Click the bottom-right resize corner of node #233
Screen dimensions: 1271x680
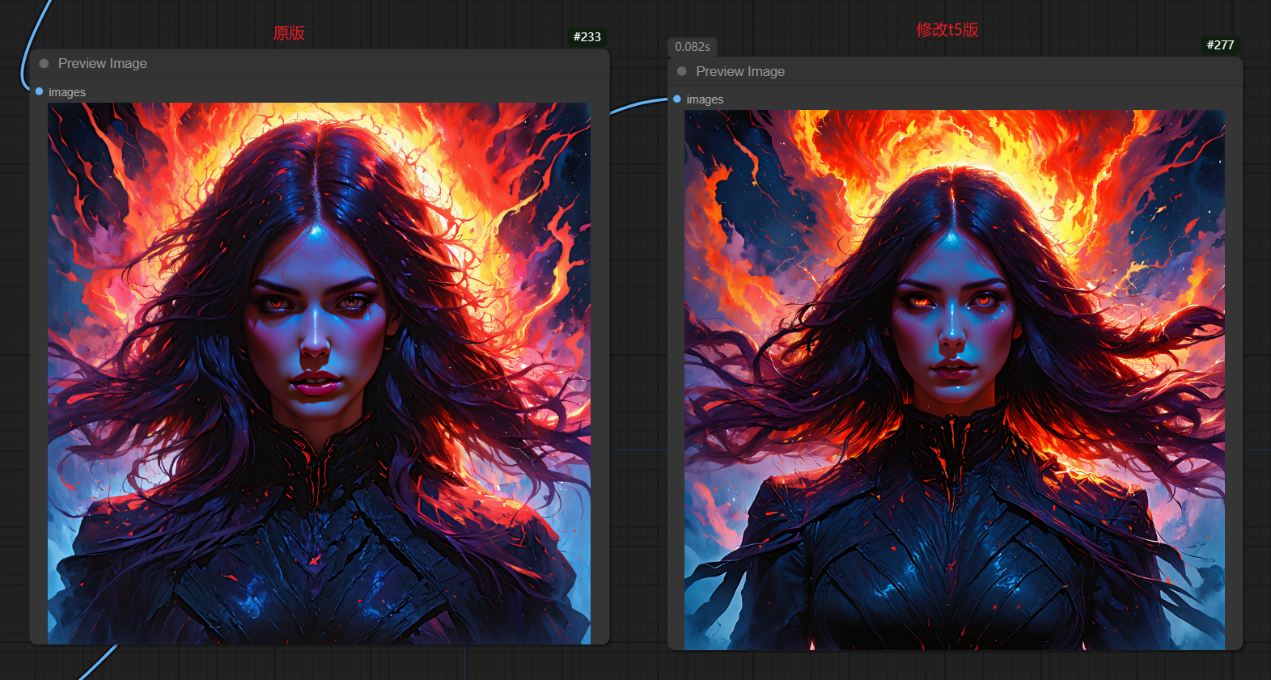[x=605, y=640]
